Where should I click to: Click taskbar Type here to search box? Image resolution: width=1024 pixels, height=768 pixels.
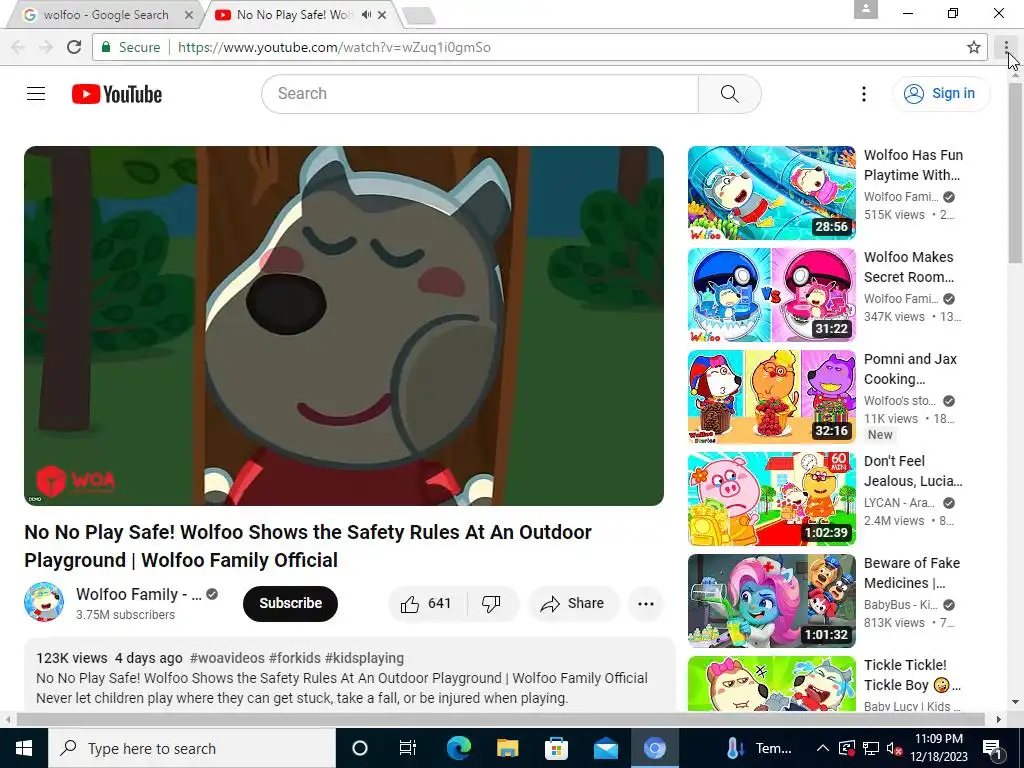point(191,748)
